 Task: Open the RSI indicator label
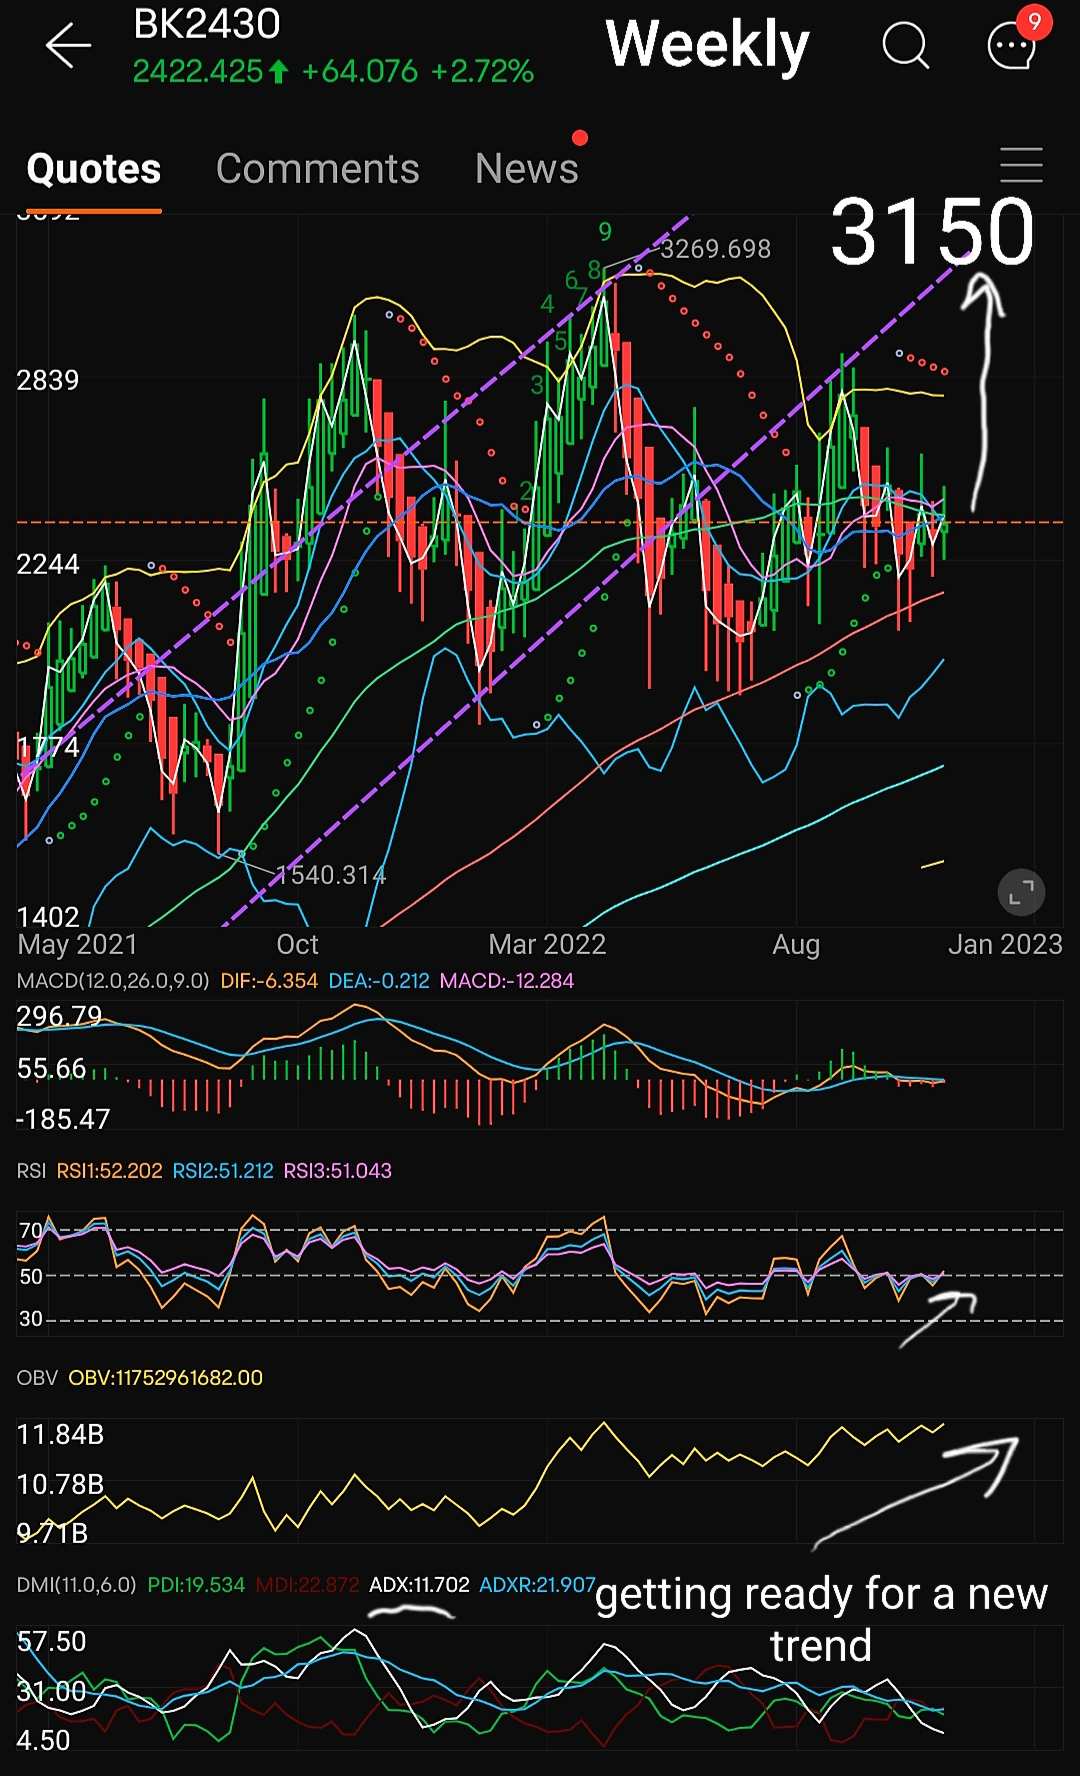click(x=31, y=1171)
